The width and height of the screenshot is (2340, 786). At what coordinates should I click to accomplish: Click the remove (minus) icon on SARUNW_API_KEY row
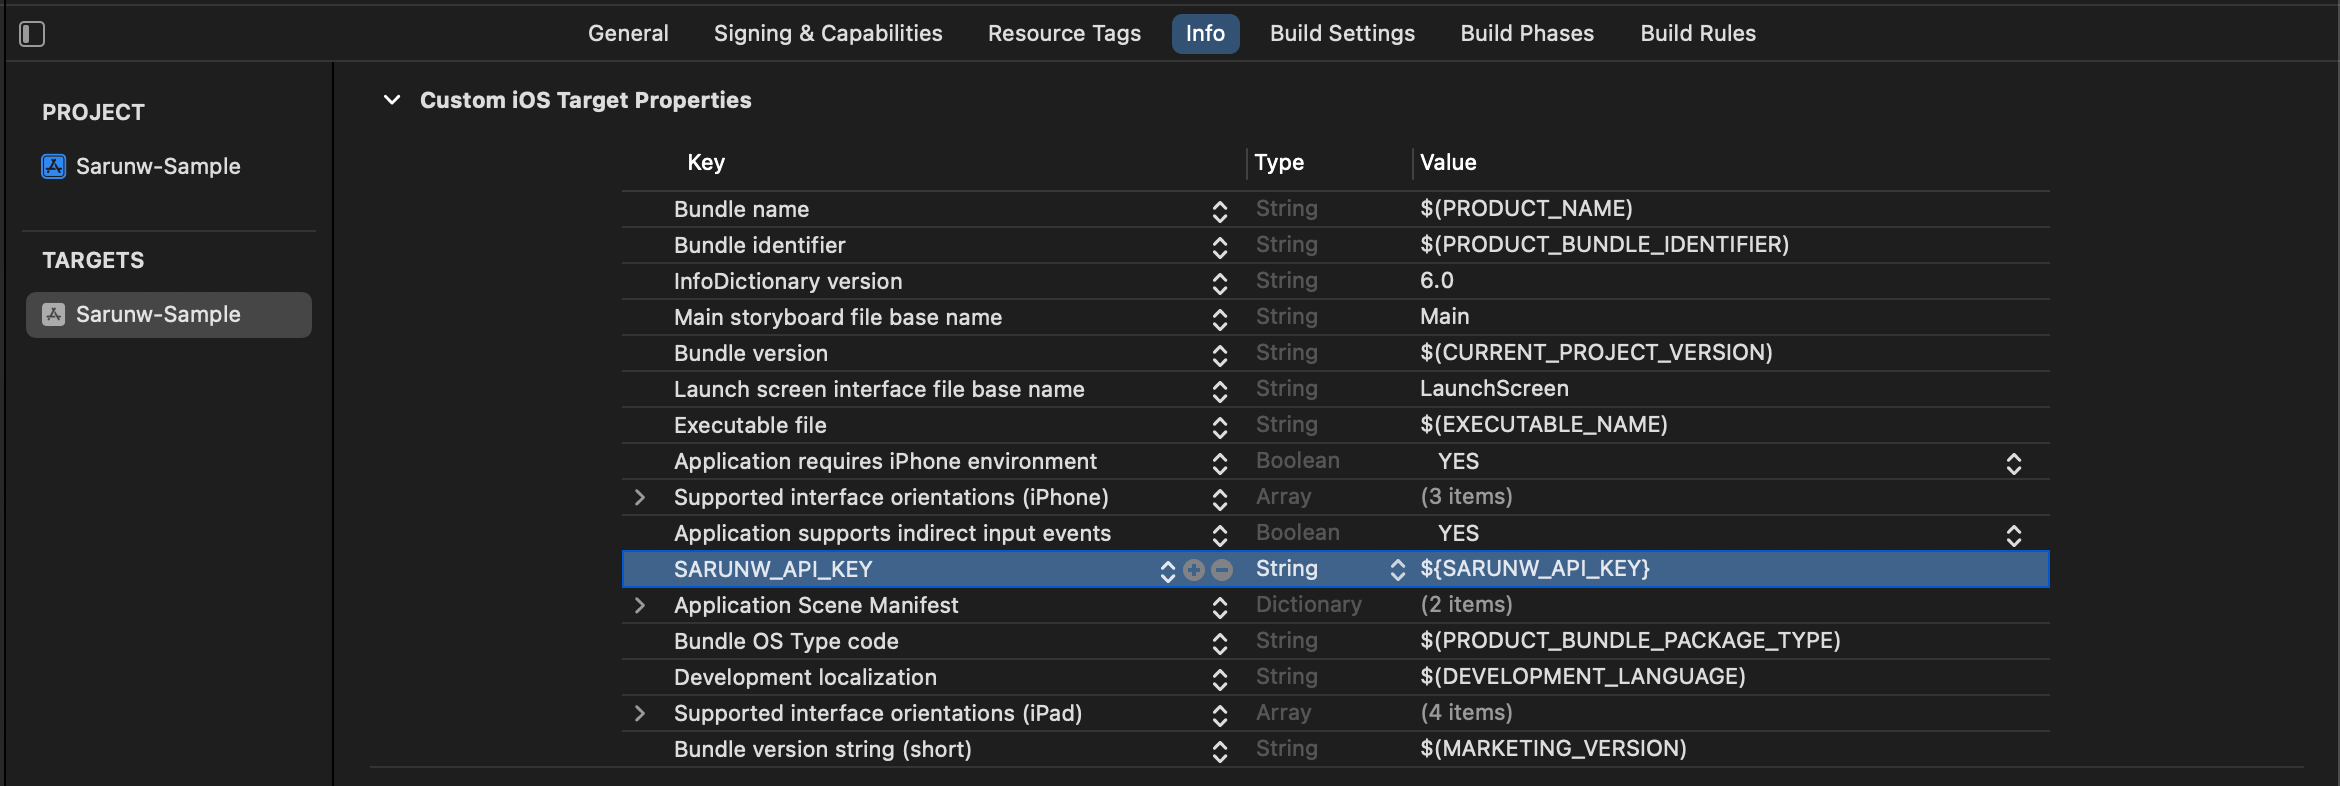click(x=1222, y=570)
